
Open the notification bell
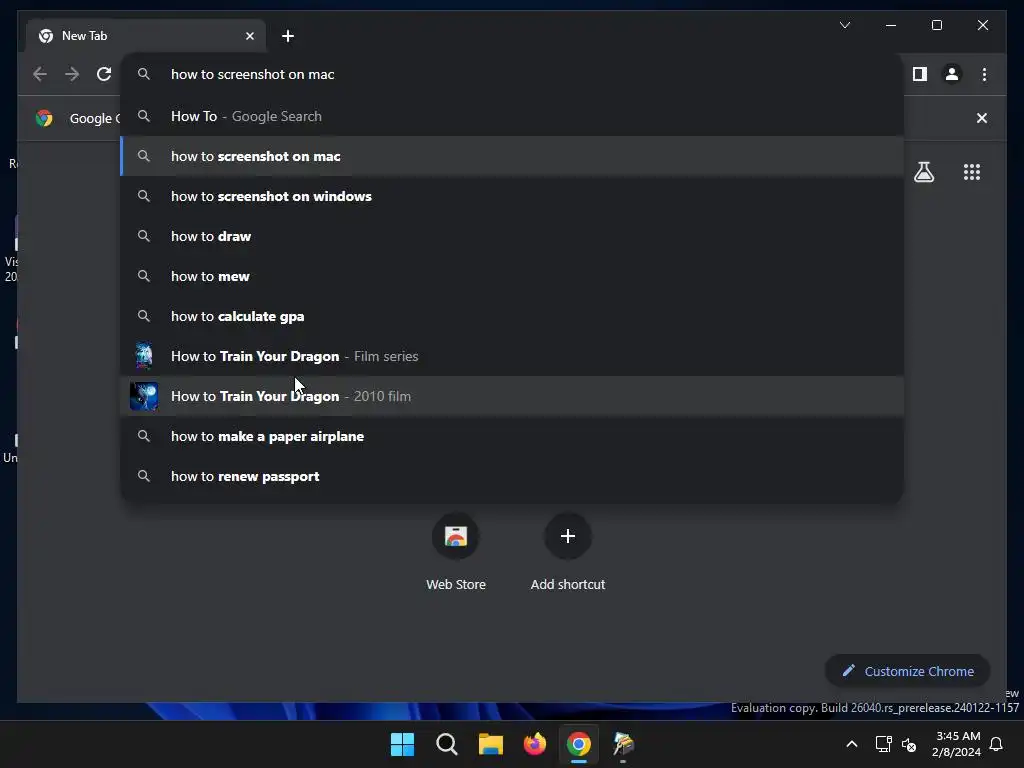[996, 744]
